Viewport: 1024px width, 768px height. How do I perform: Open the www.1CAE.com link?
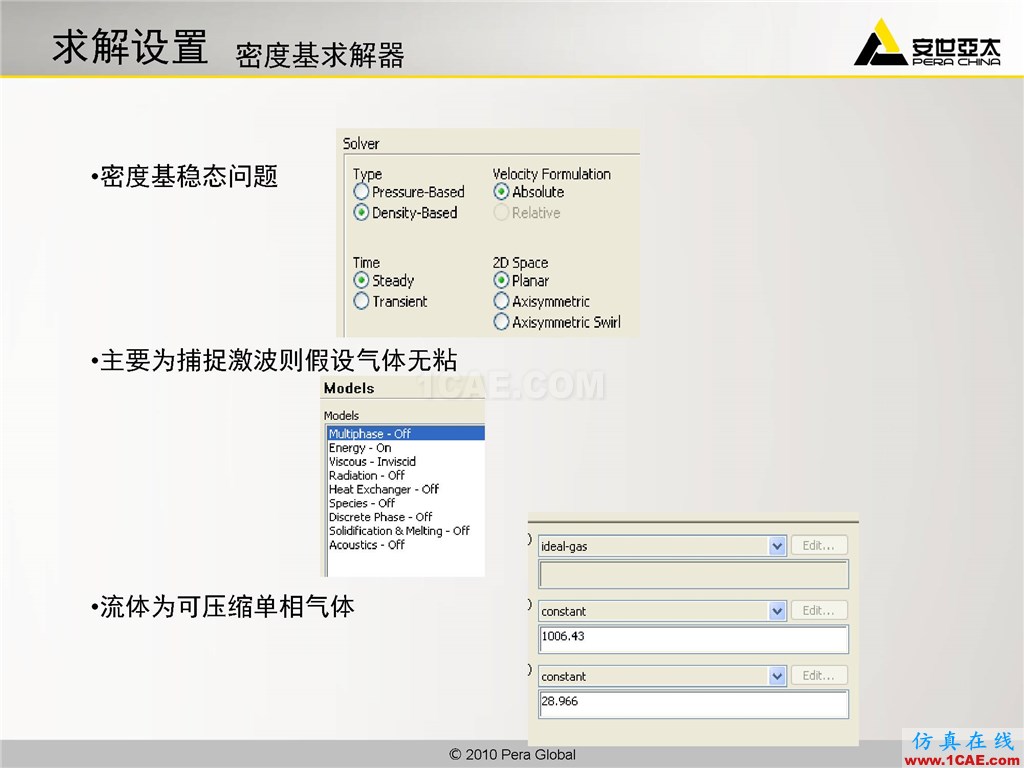[963, 761]
